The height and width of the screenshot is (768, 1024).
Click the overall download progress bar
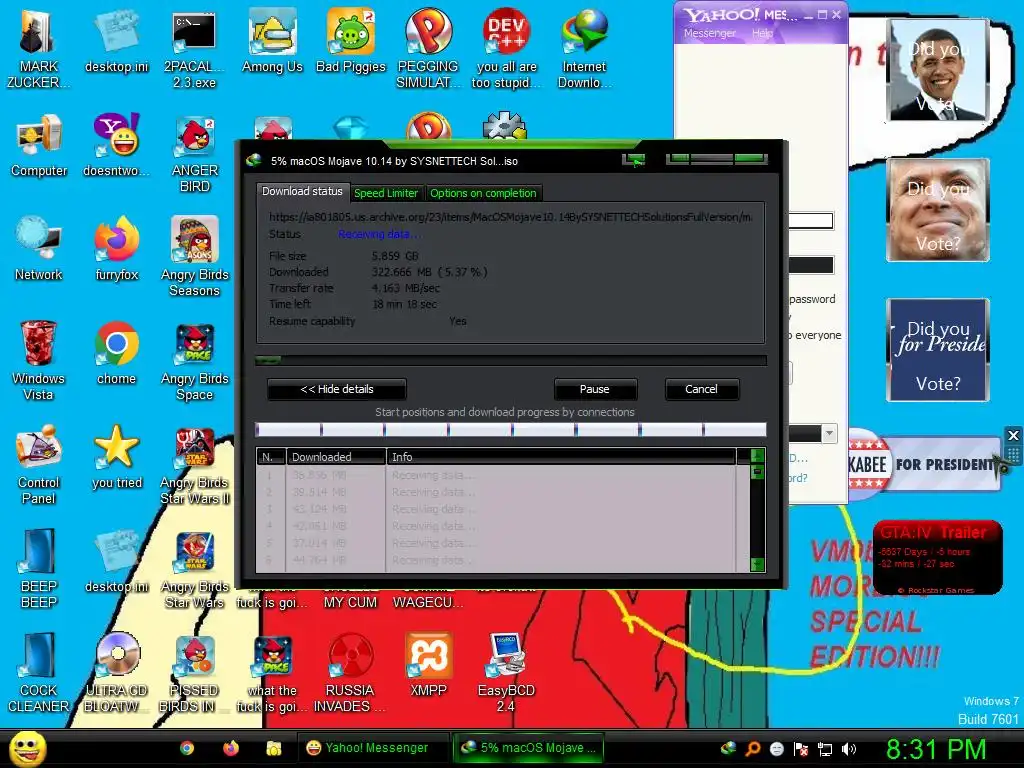pos(511,360)
